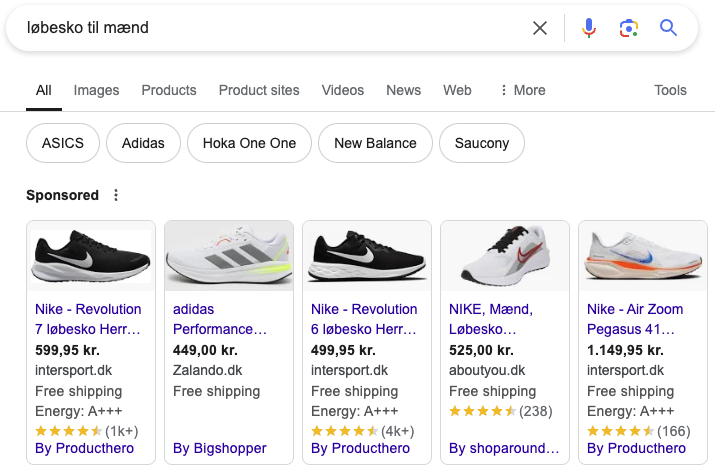Click the (238) star rating
The width and height of the screenshot is (715, 470).
501,411
